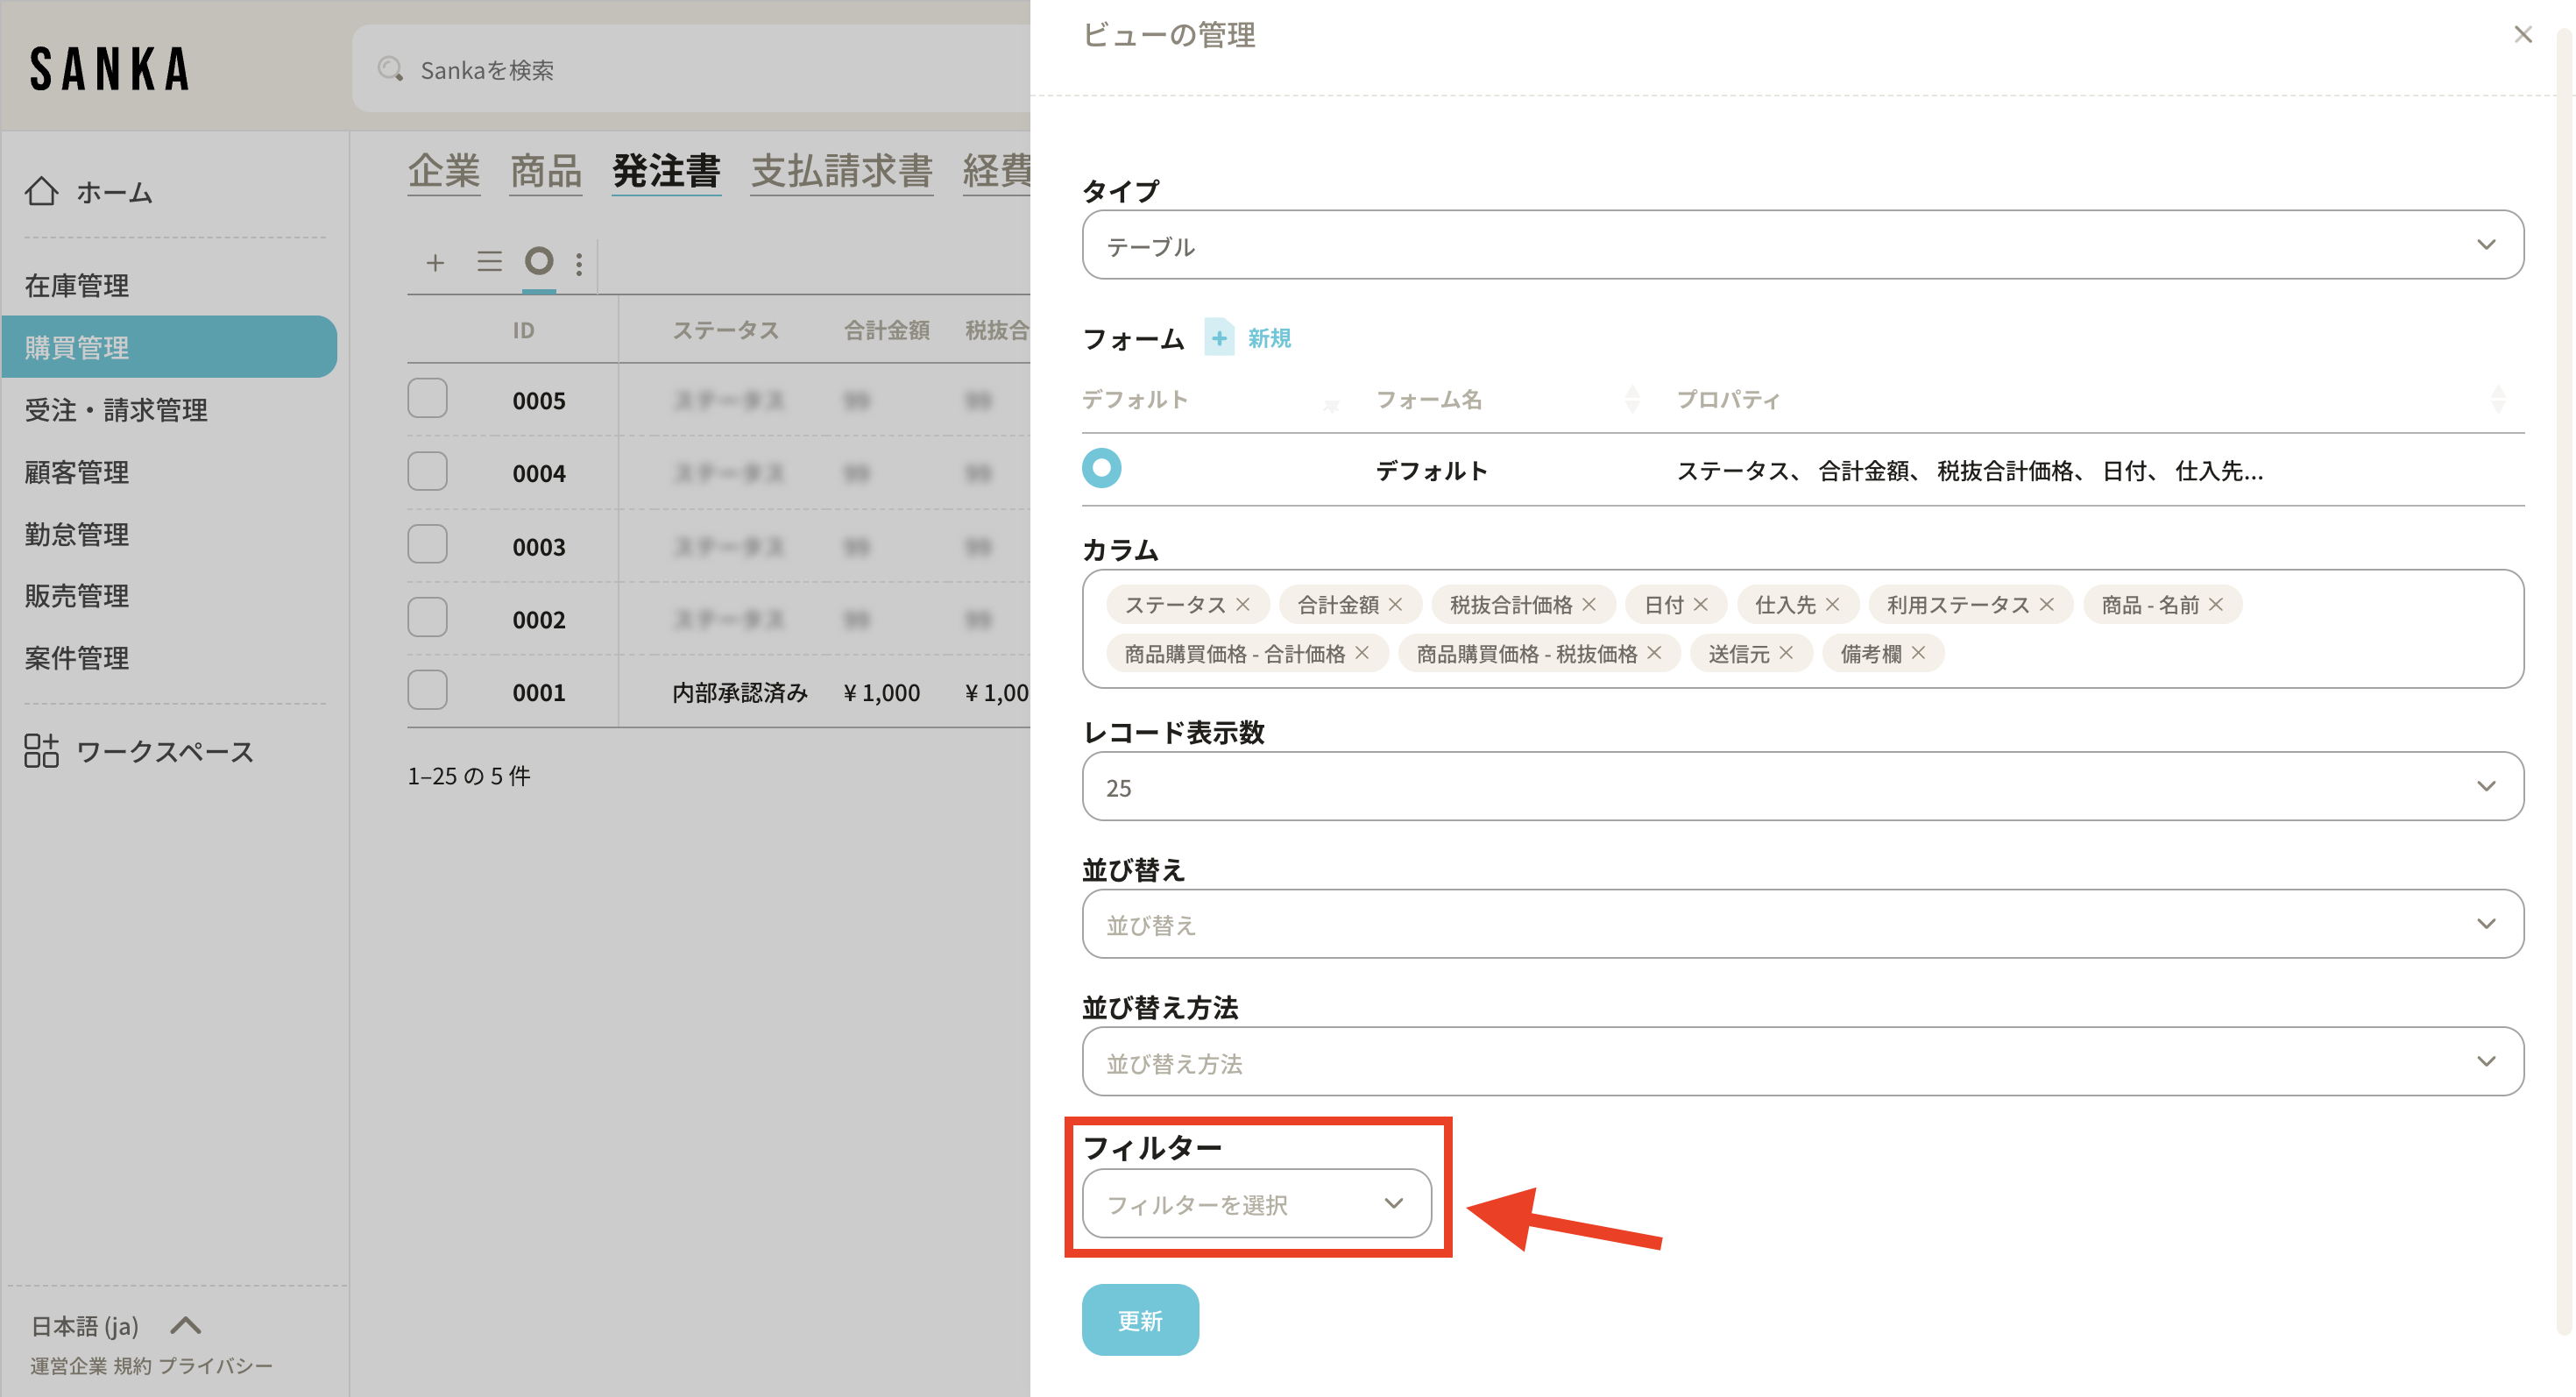This screenshot has height=1397, width=2576.
Task: Click the home icon in sidebar
Action: click(x=42, y=191)
